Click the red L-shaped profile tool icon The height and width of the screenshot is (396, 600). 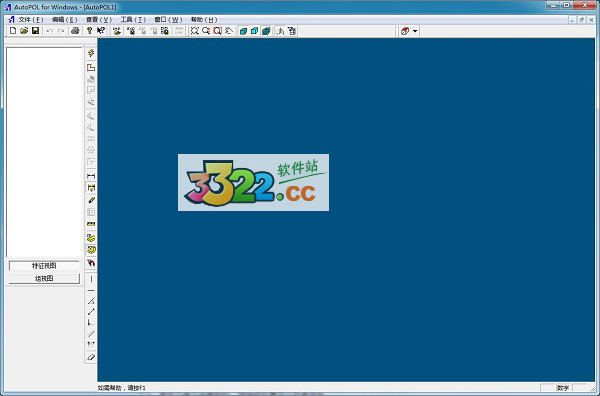pos(91,67)
